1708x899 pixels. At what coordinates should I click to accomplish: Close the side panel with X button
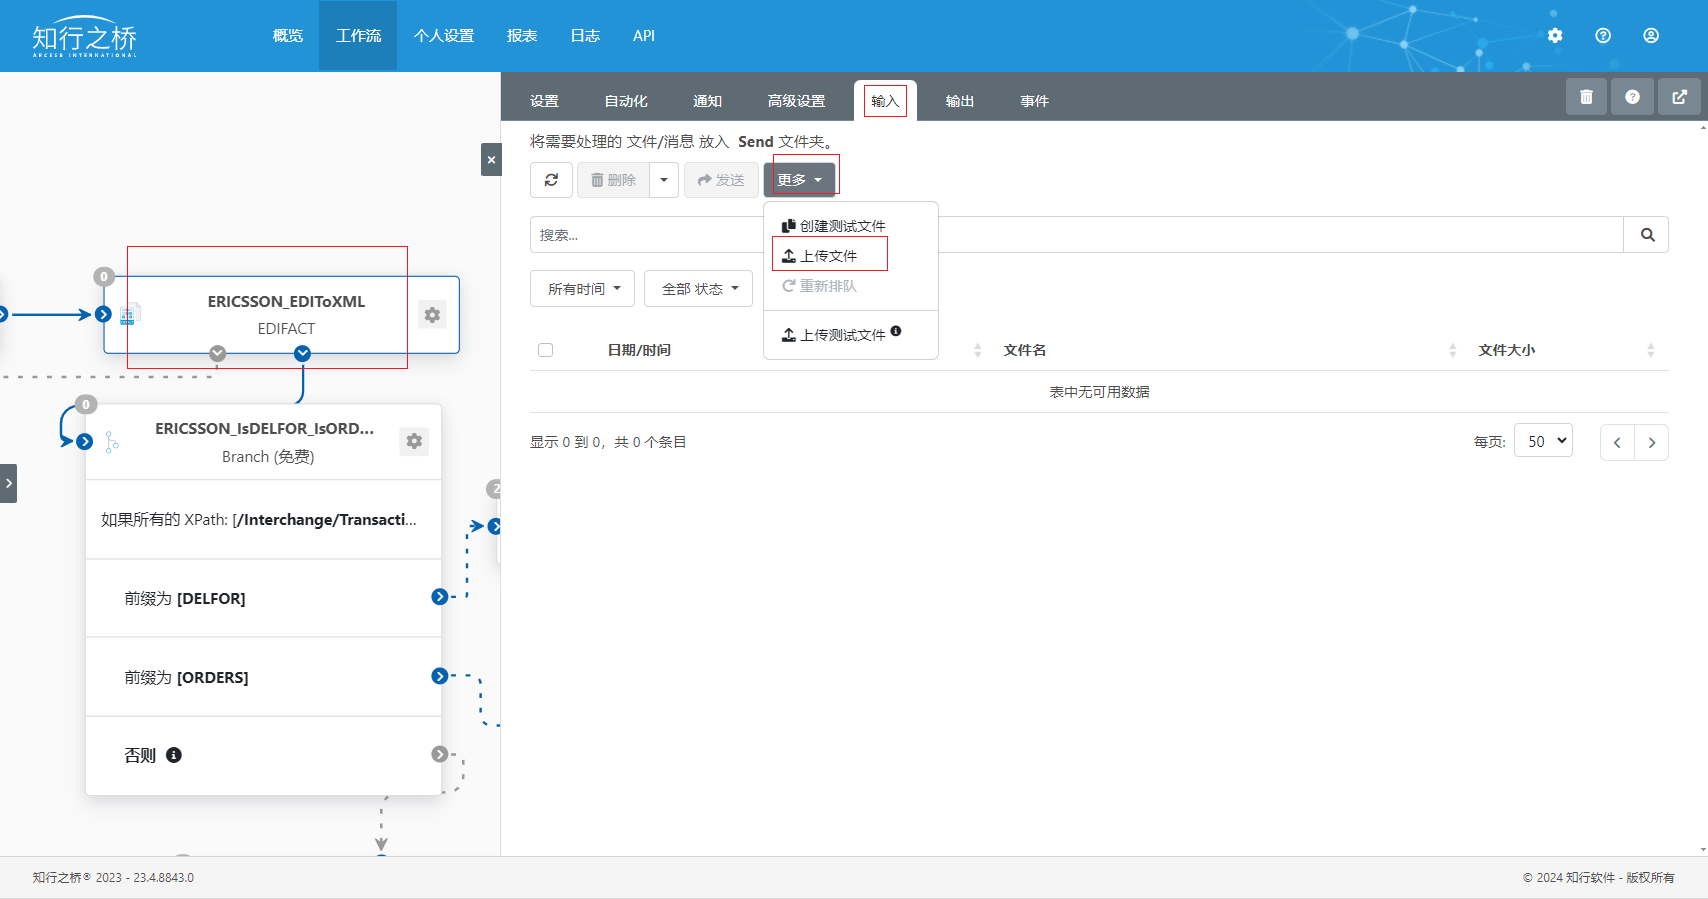tap(491, 160)
